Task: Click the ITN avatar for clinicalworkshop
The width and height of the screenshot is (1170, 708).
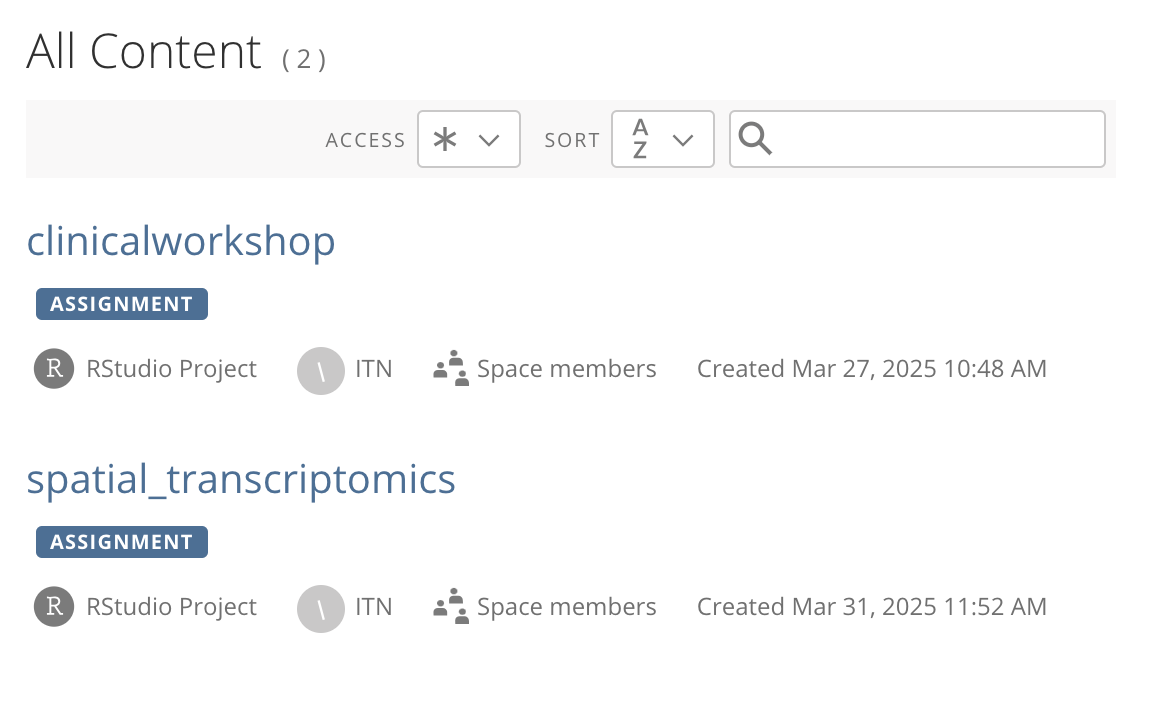Action: [x=321, y=371]
